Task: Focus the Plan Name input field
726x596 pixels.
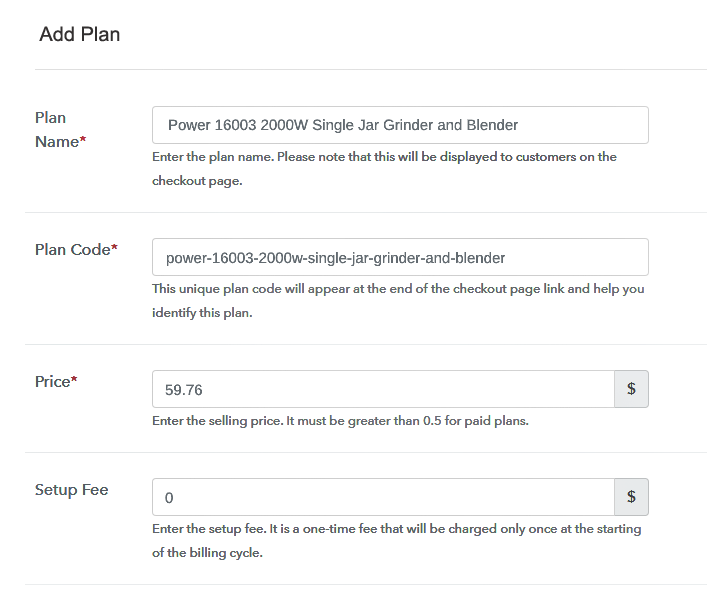Action: [x=400, y=125]
